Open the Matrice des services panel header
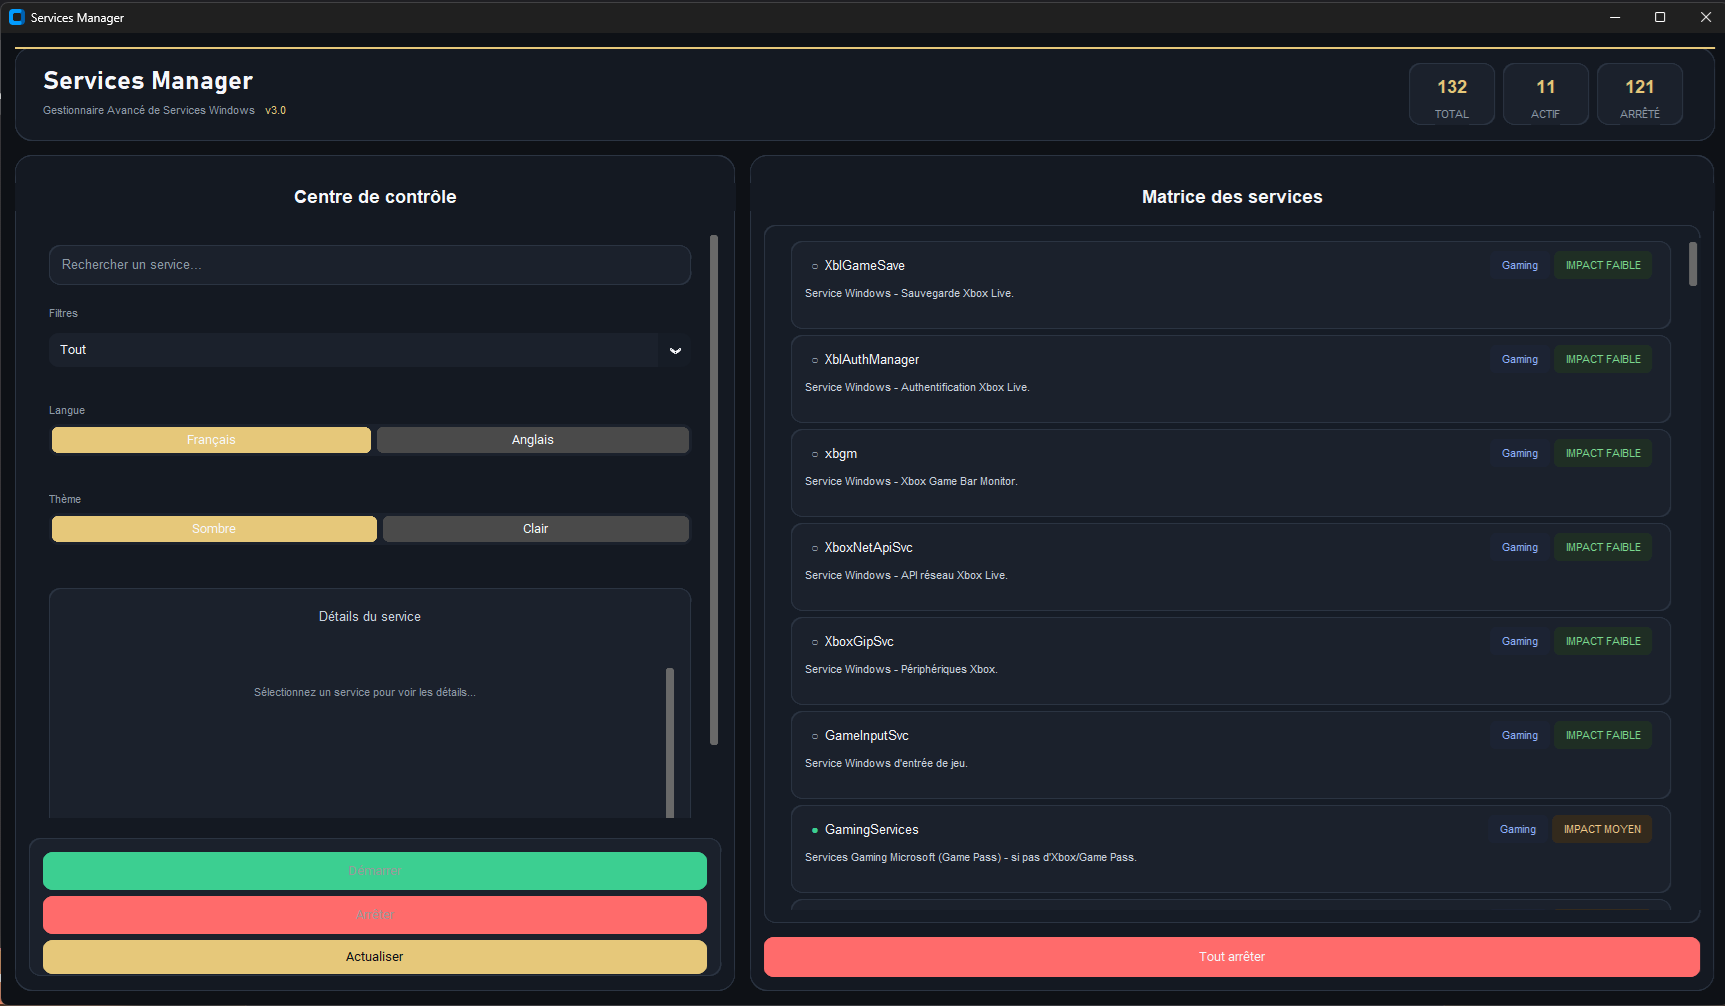Screen dimensions: 1725x1006 [x=1232, y=196]
